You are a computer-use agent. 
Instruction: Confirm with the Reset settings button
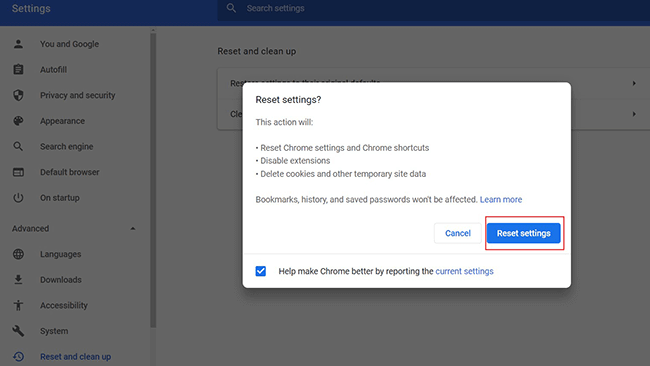(x=524, y=233)
